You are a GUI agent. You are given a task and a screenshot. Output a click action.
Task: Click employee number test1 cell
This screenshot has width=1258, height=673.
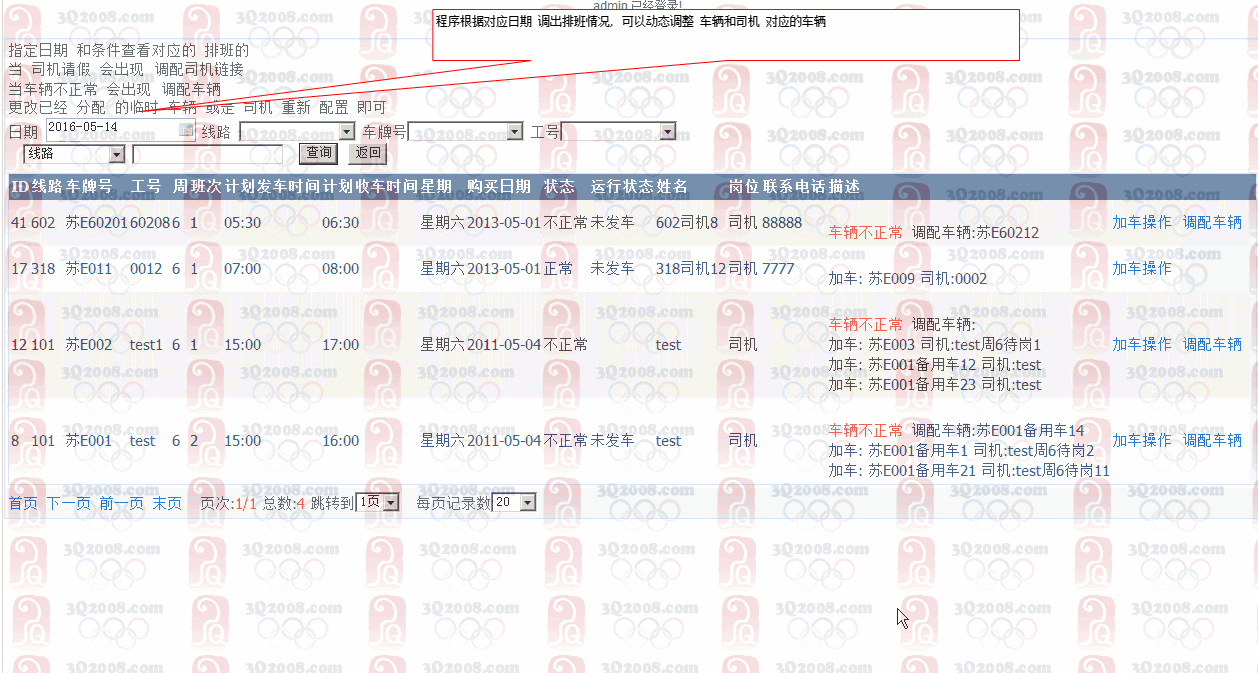(x=146, y=344)
